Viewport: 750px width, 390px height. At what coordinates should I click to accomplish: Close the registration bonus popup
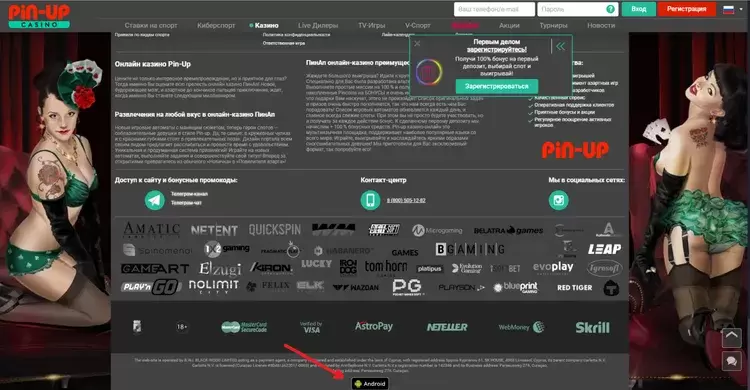tap(417, 44)
